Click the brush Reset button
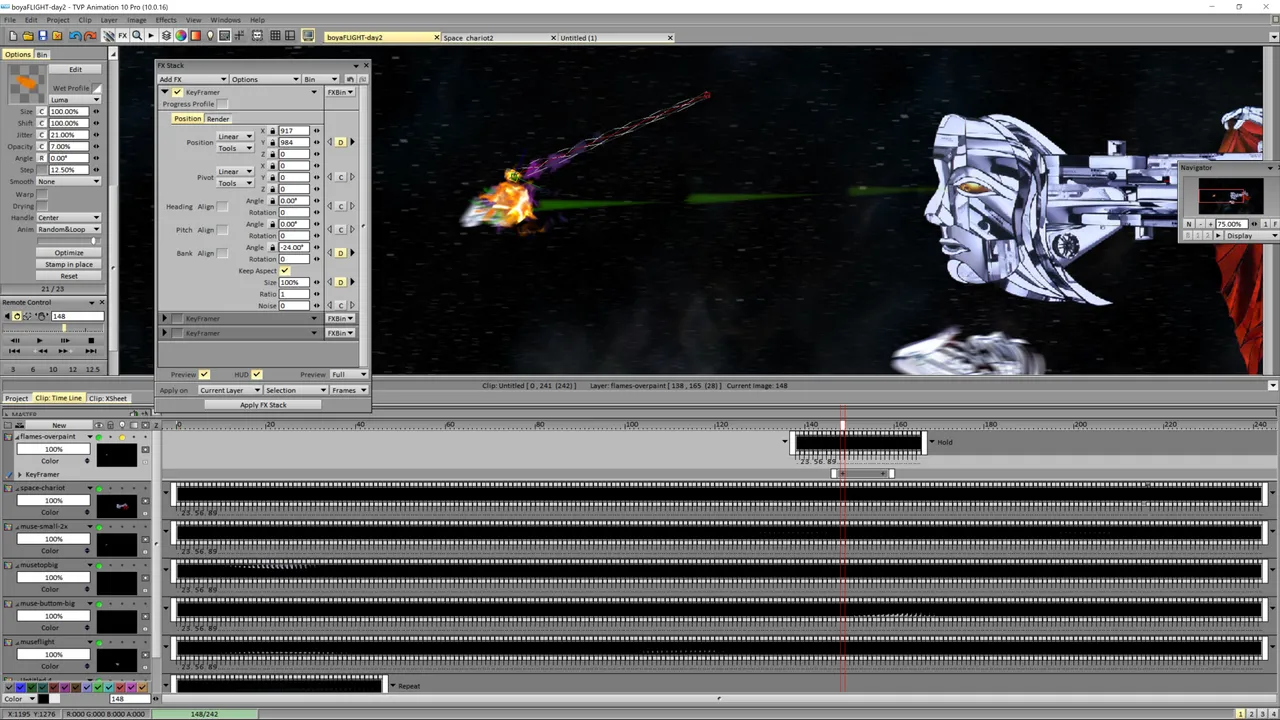The height and width of the screenshot is (720, 1280). tap(69, 276)
